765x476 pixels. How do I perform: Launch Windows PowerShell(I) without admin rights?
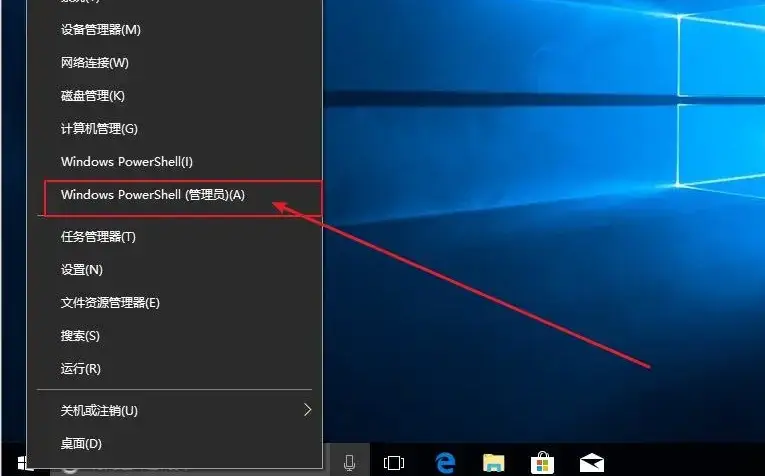126,162
